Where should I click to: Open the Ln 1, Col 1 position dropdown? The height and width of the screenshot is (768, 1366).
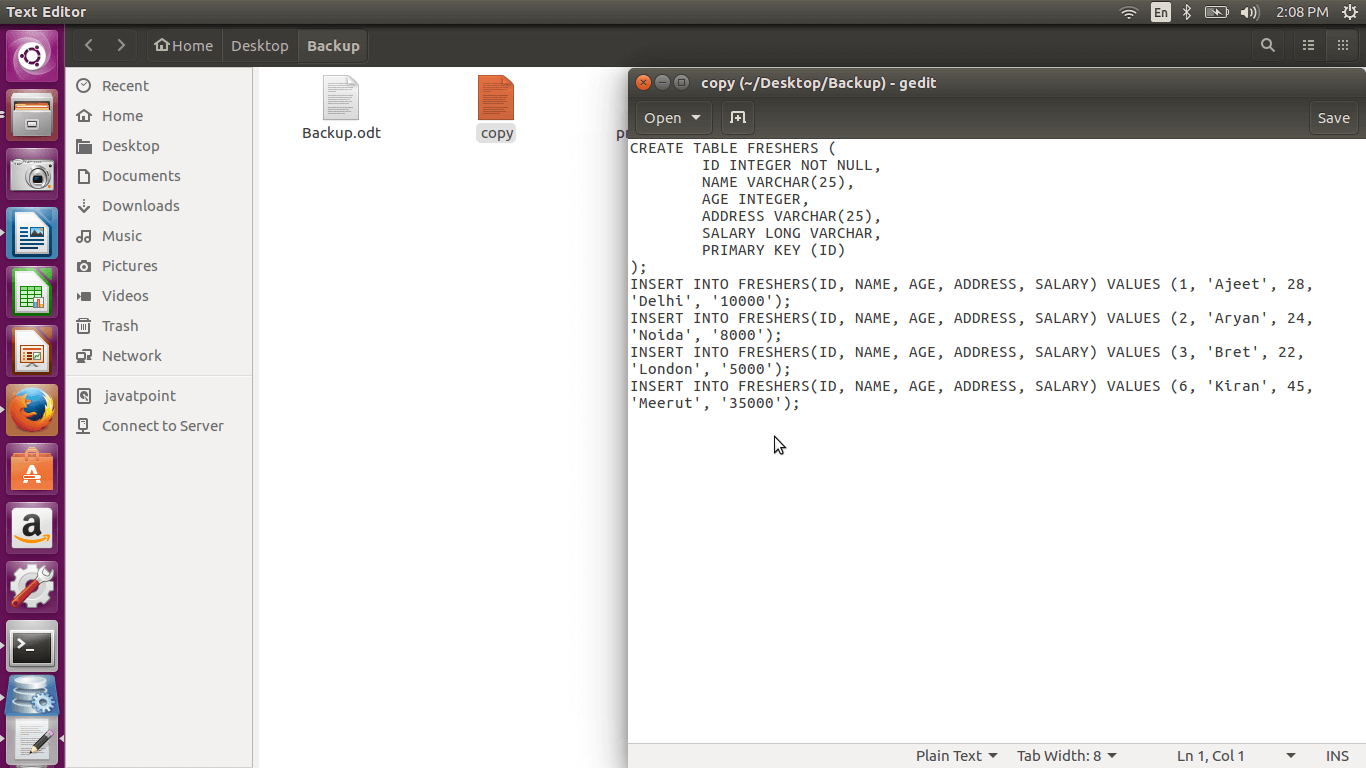(x=1236, y=756)
